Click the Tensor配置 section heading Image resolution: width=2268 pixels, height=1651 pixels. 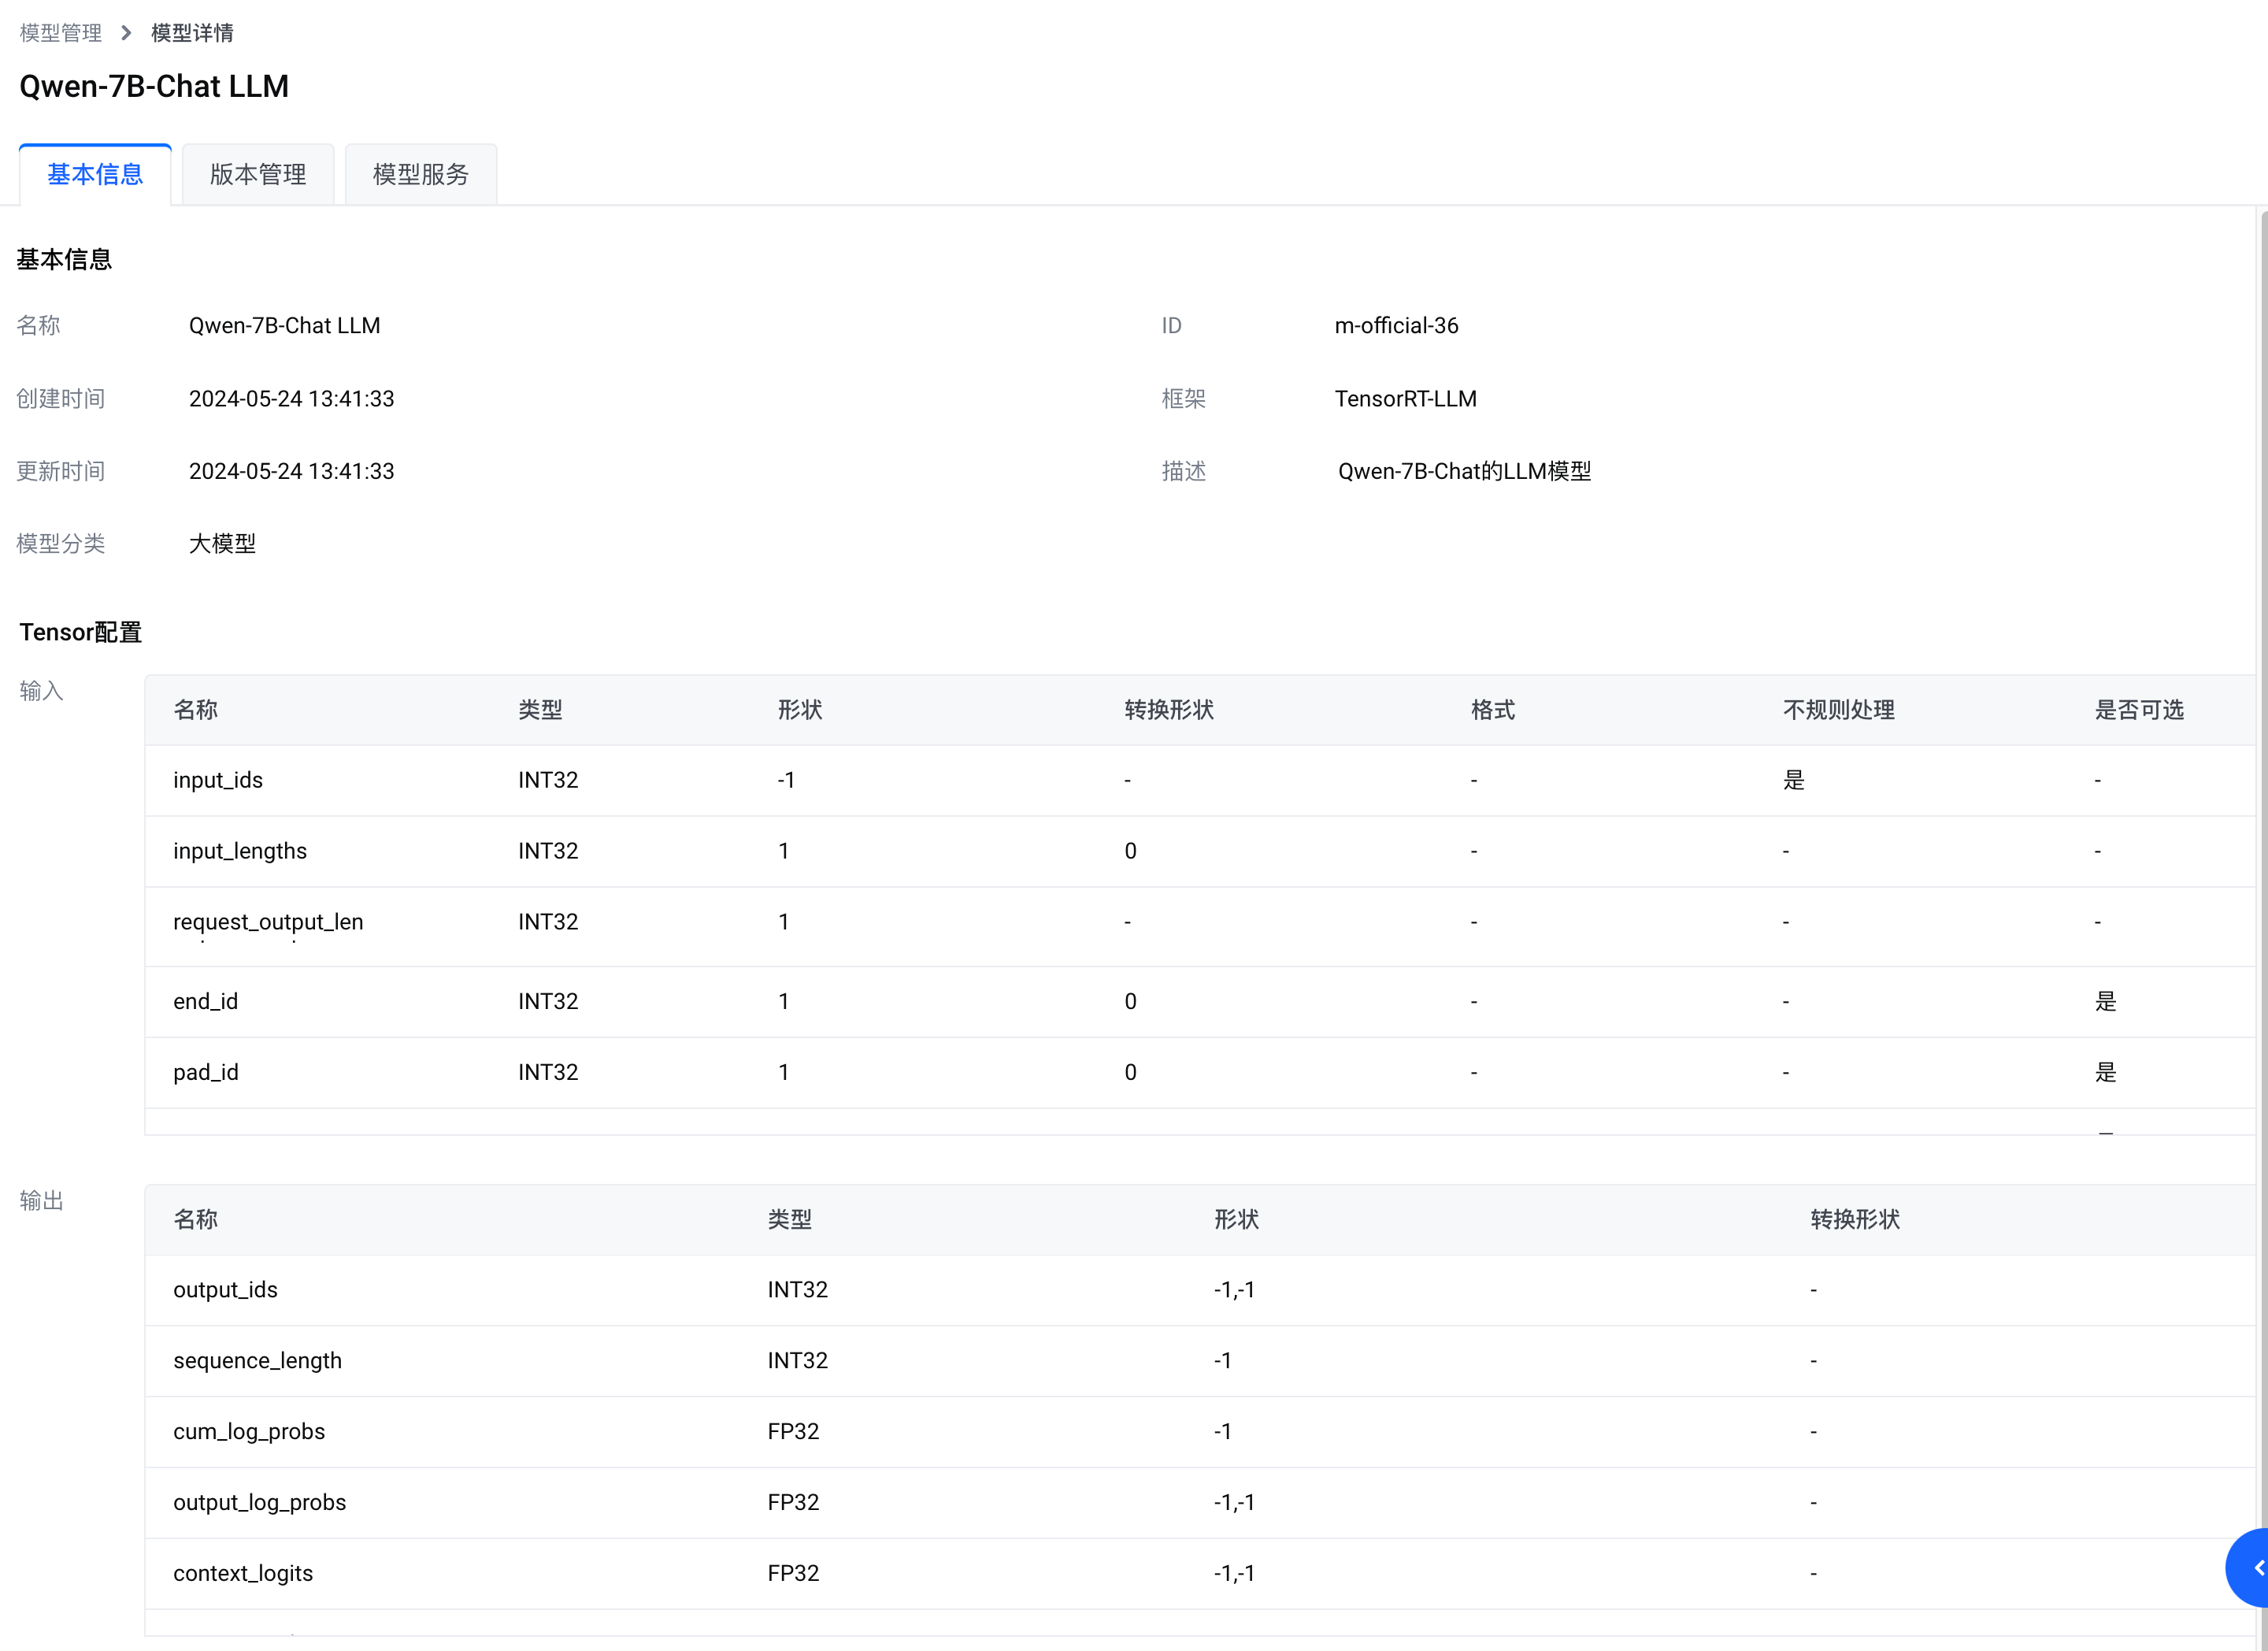pyautogui.click(x=80, y=632)
